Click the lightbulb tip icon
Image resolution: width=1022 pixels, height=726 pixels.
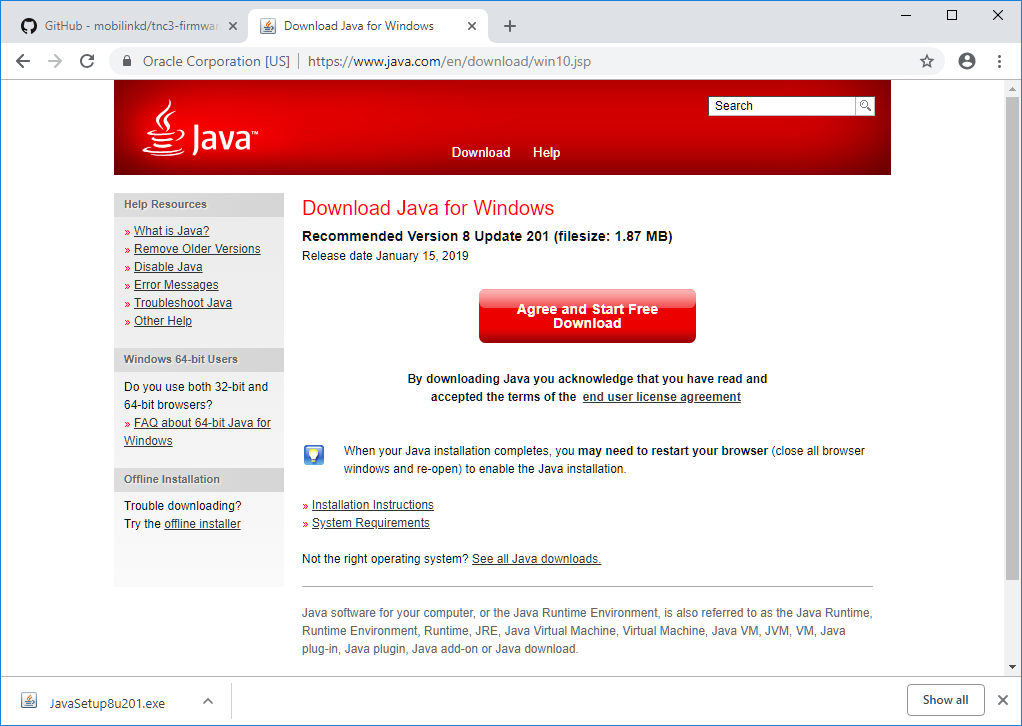pyautogui.click(x=314, y=454)
